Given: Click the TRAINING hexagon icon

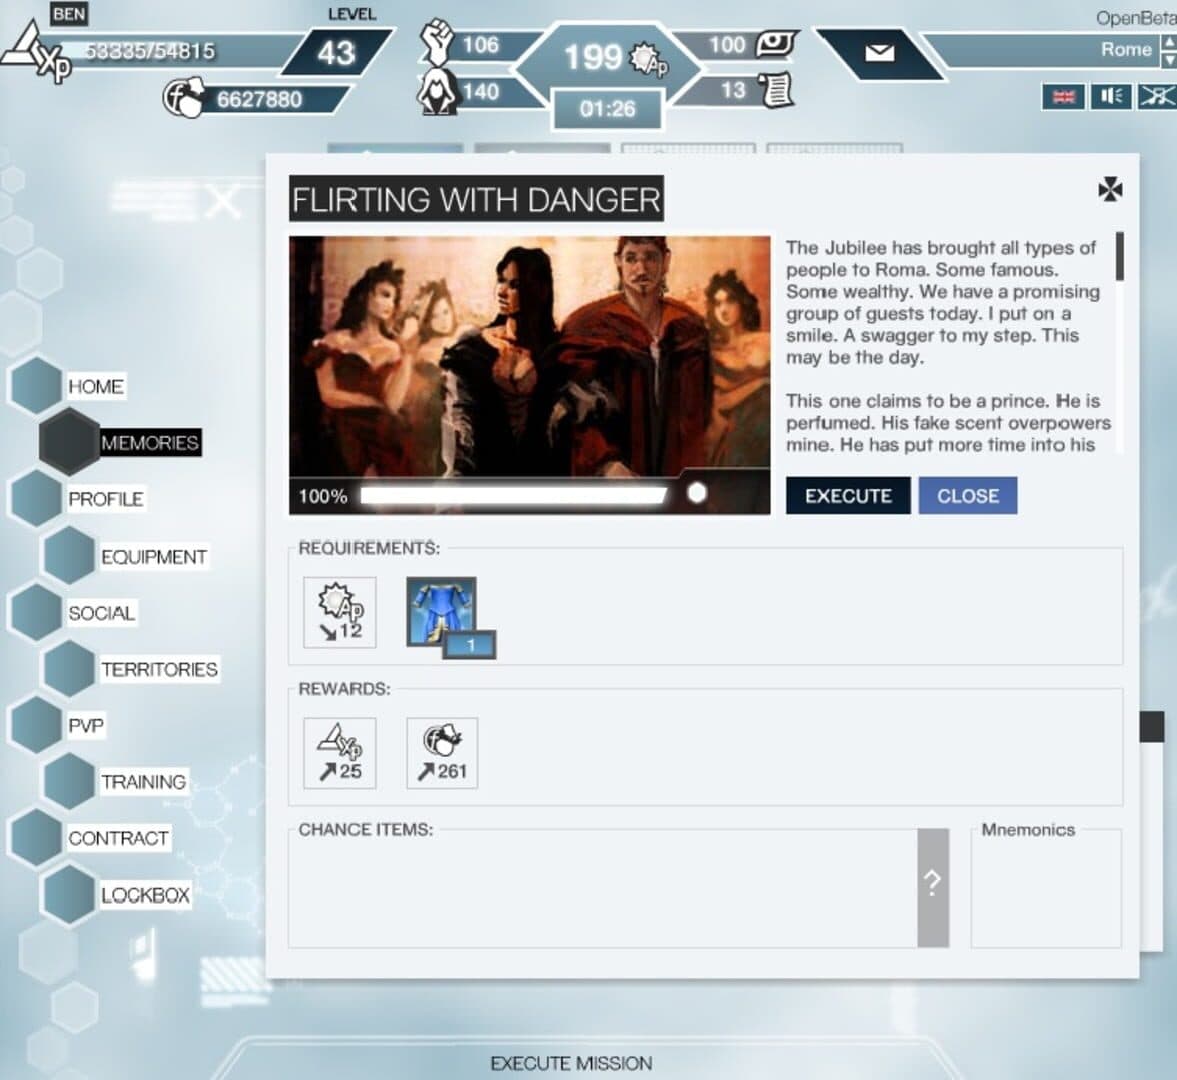Looking at the screenshot, I should [69, 781].
